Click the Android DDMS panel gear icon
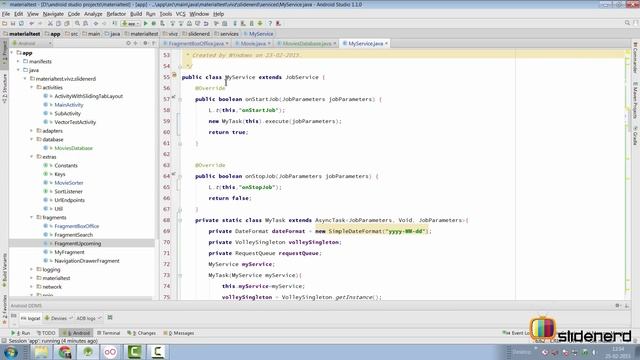Viewport: 640px width, 360px height. [618, 306]
